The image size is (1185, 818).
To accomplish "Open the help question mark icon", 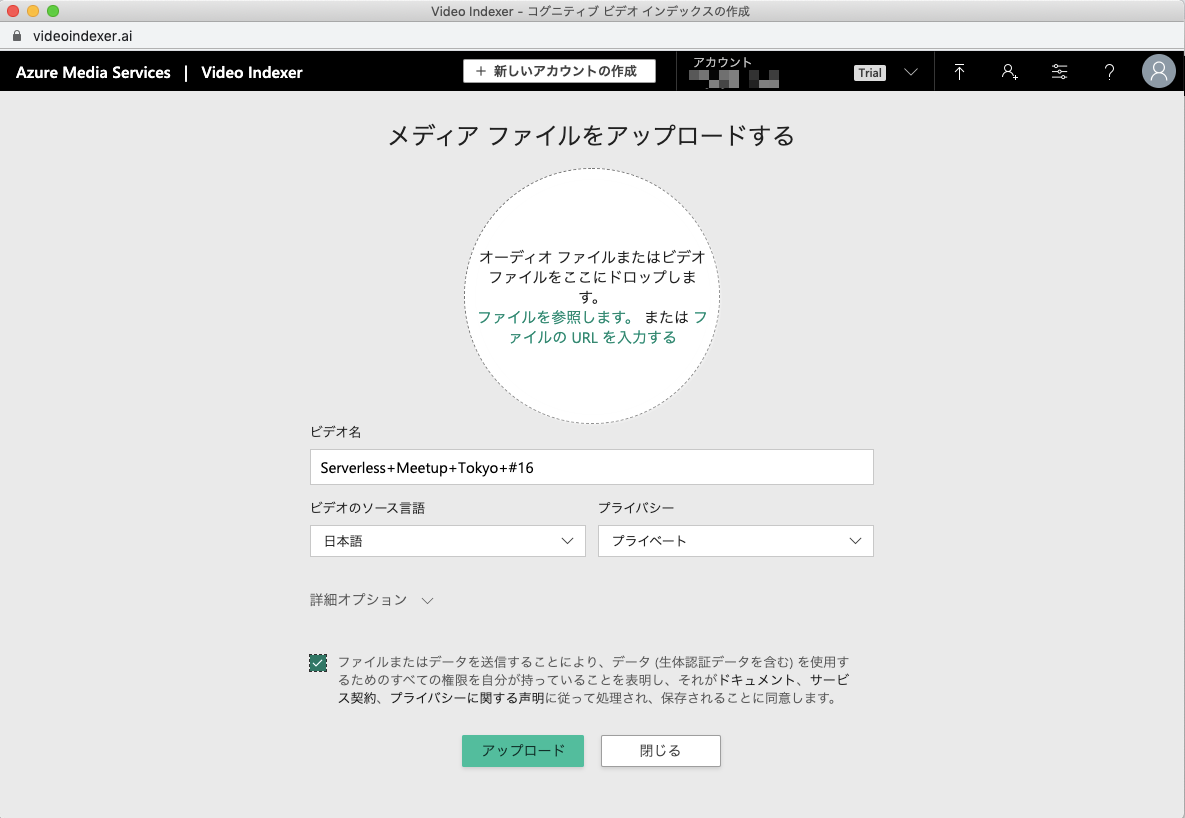I will 1109,71.
